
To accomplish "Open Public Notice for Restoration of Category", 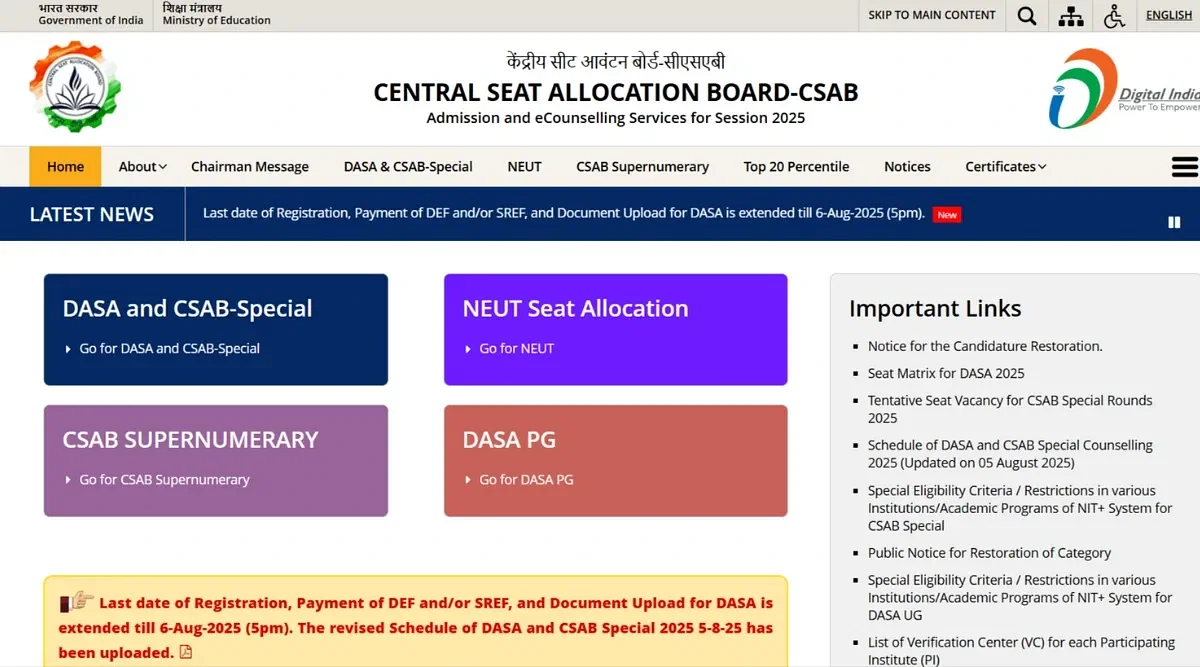I will pos(989,553).
